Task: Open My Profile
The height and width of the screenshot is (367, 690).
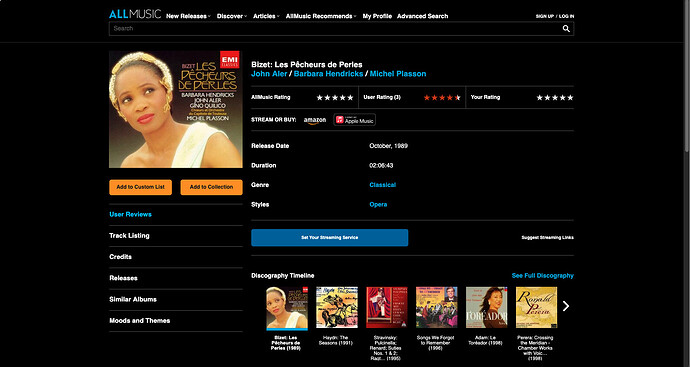Action: [x=377, y=16]
